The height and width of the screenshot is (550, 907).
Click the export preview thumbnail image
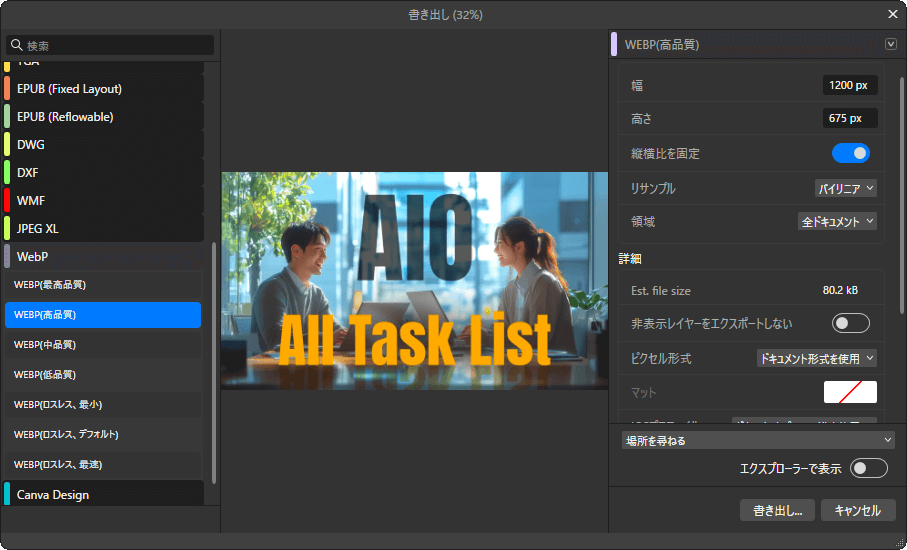[x=414, y=281]
